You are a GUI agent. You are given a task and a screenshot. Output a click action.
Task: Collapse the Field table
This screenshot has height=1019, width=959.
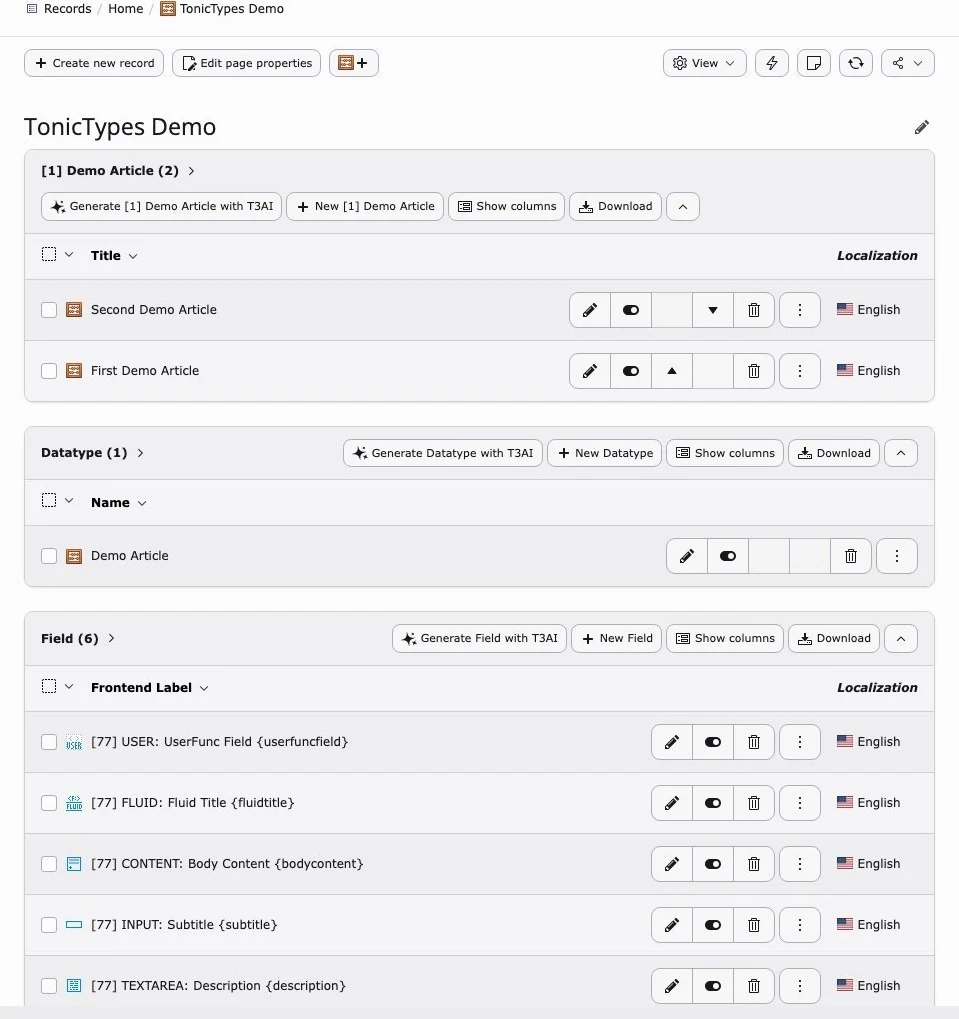901,638
